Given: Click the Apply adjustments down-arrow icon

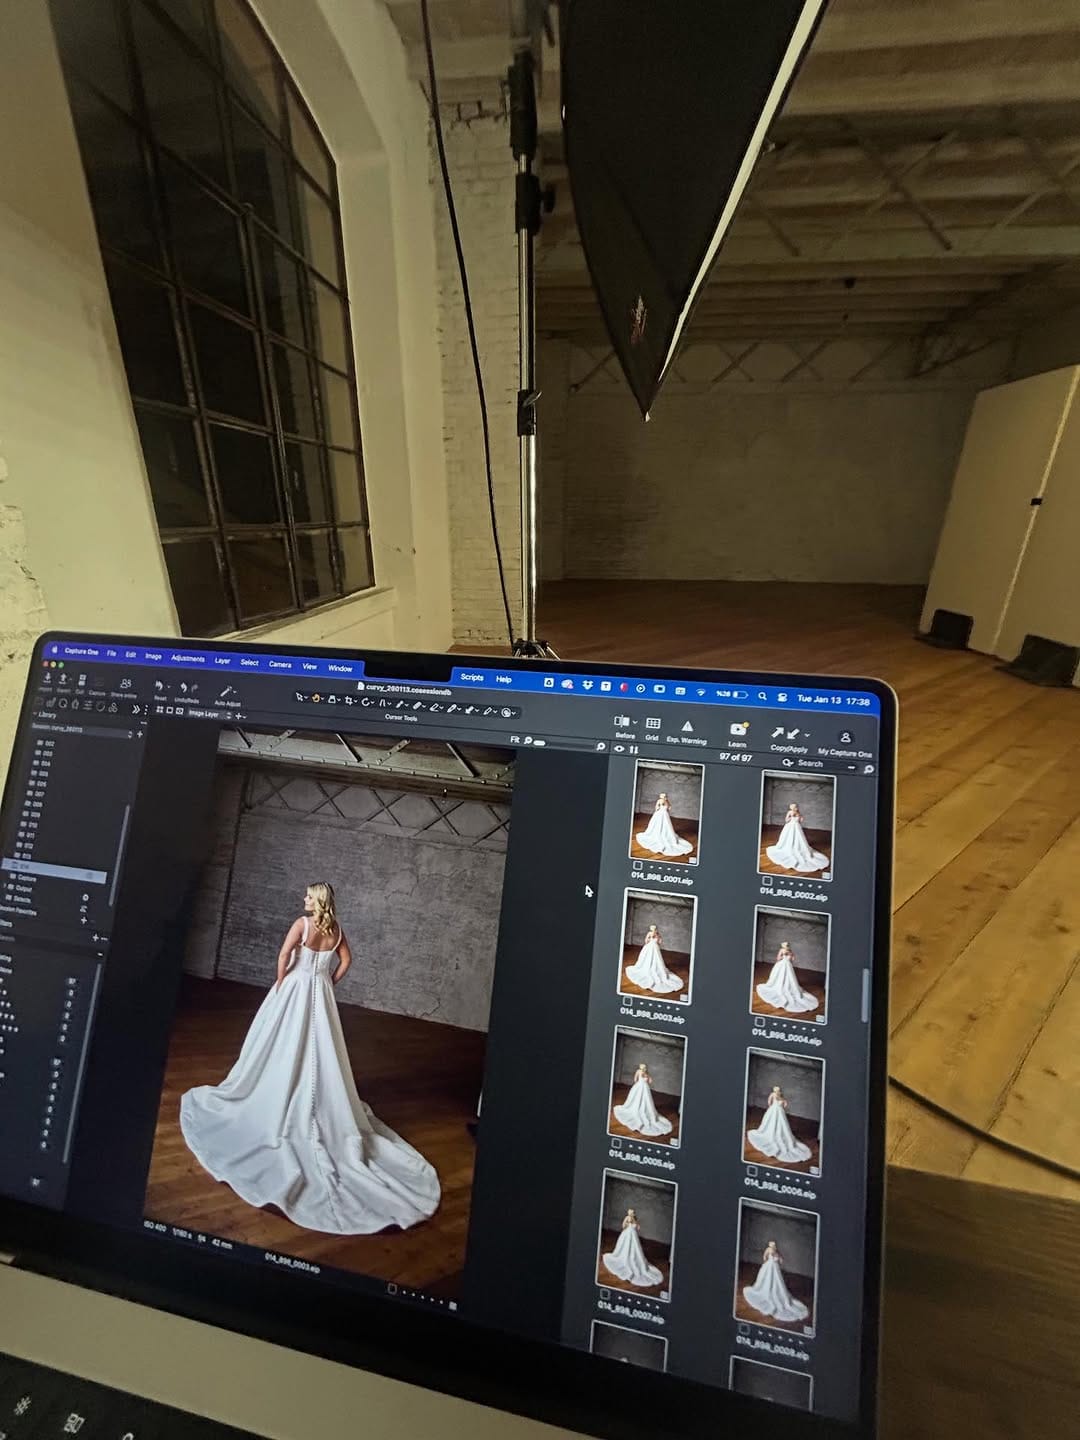Looking at the screenshot, I should [793, 733].
